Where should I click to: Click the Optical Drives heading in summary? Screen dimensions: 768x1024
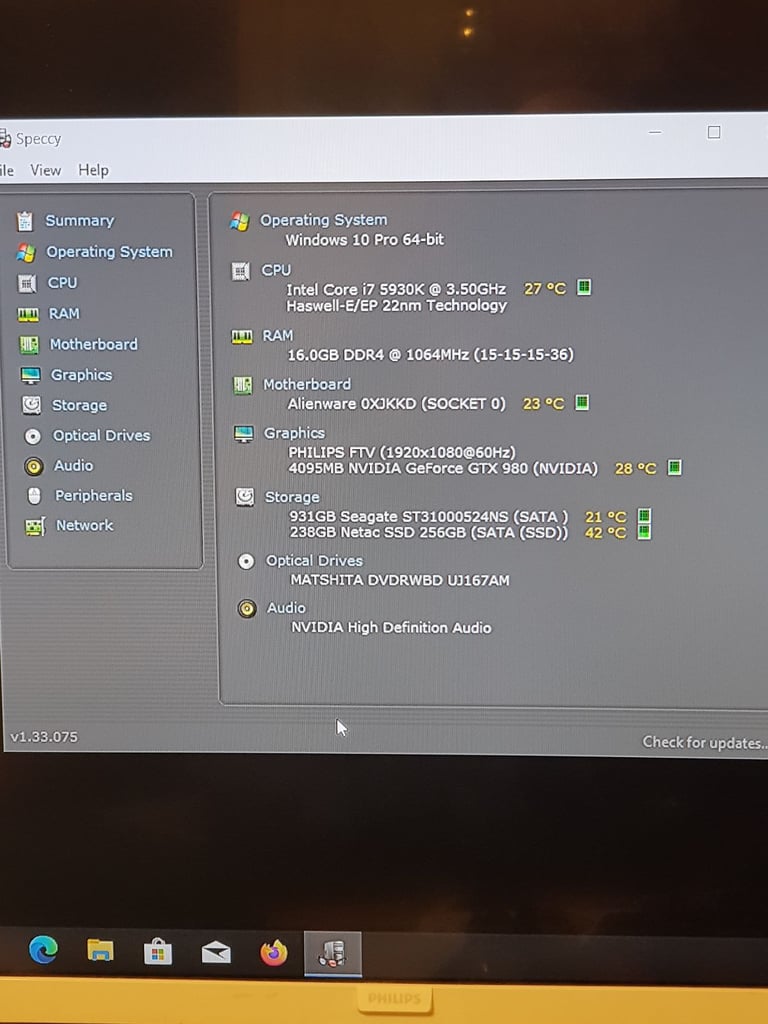pos(314,561)
